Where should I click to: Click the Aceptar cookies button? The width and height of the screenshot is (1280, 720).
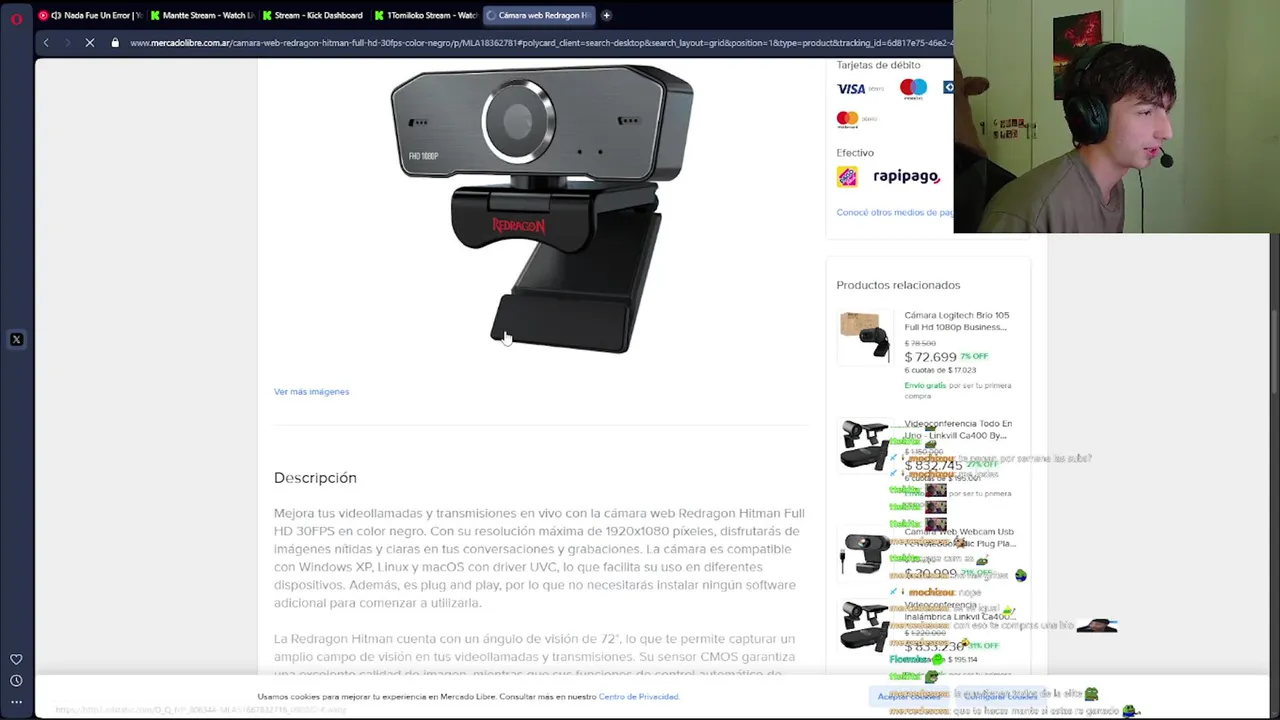tap(908, 697)
